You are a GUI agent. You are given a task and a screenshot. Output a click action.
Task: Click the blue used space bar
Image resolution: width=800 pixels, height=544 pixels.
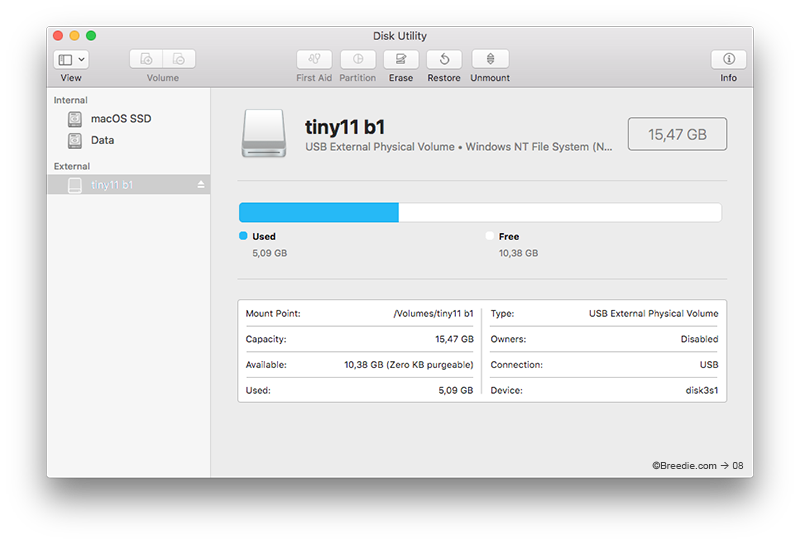(x=319, y=212)
